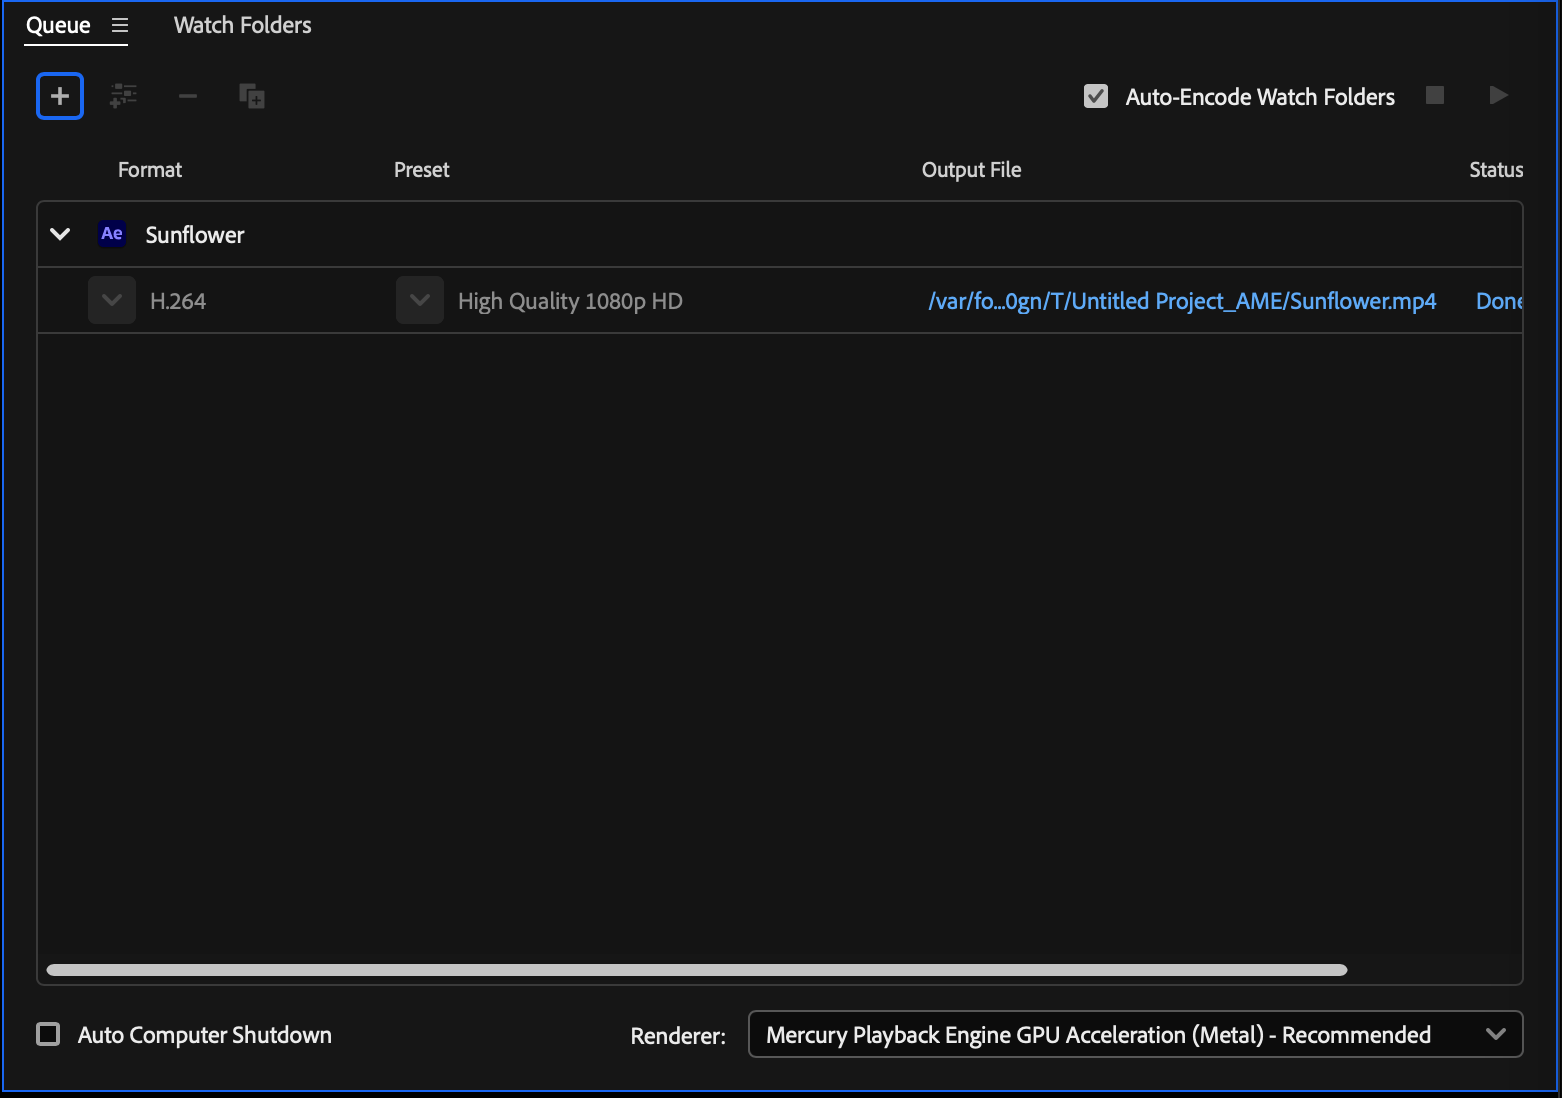Screen dimensions: 1562x1098
Task: Click the Add Source plus icon
Action: tap(60, 96)
